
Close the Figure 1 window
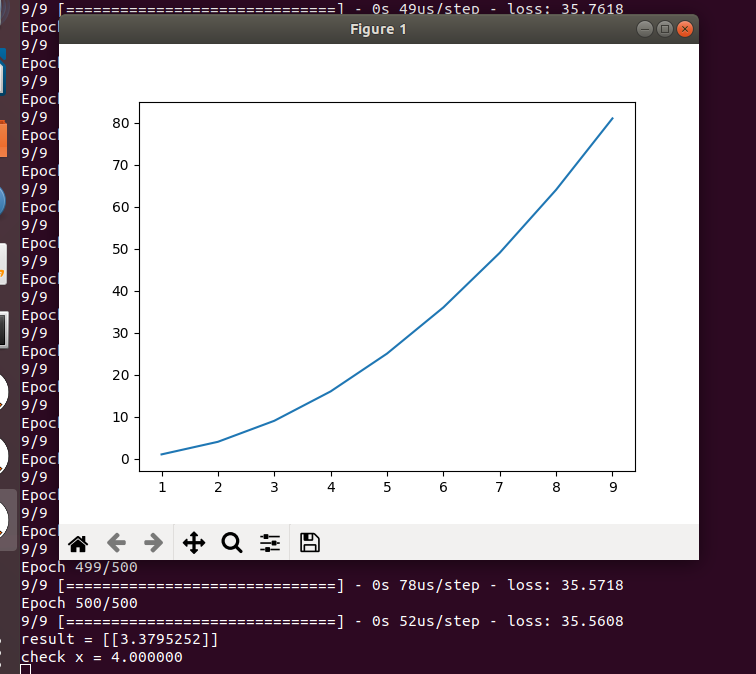685,29
